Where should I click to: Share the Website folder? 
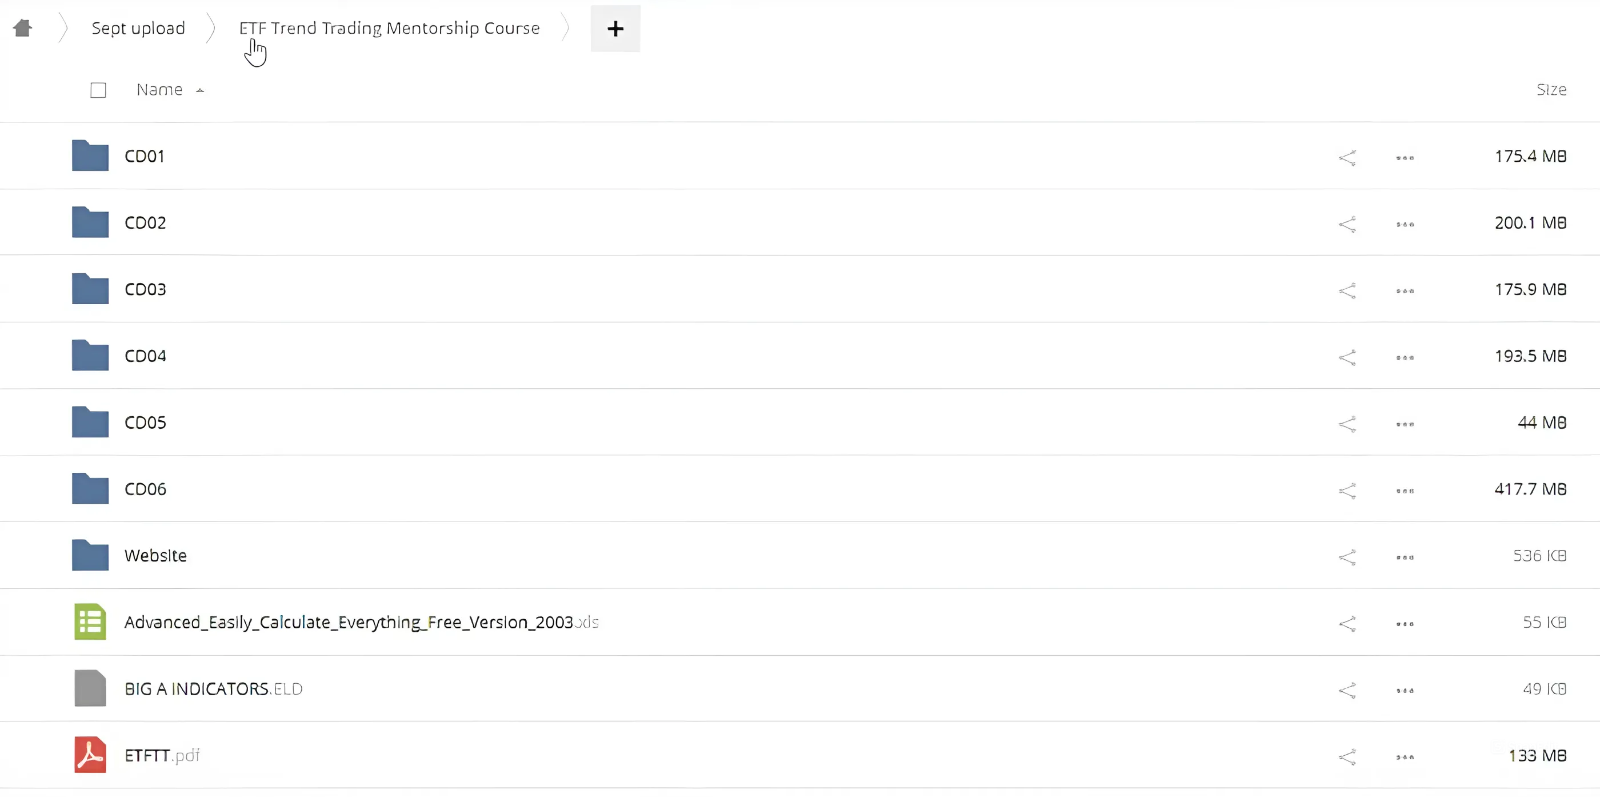tap(1347, 557)
